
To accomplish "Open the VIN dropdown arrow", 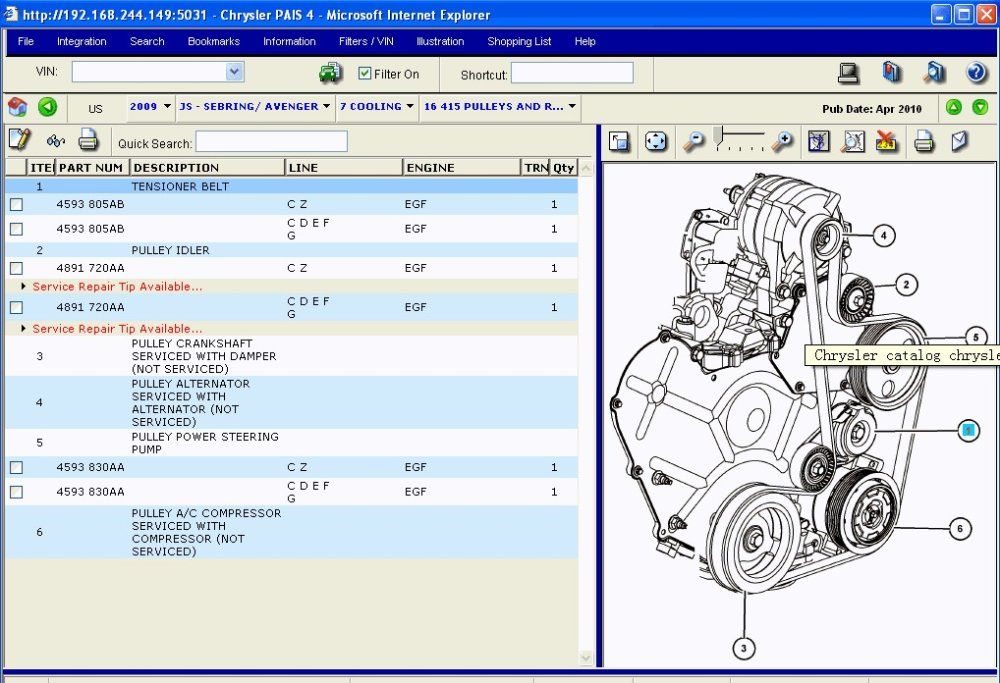I will (x=235, y=71).
